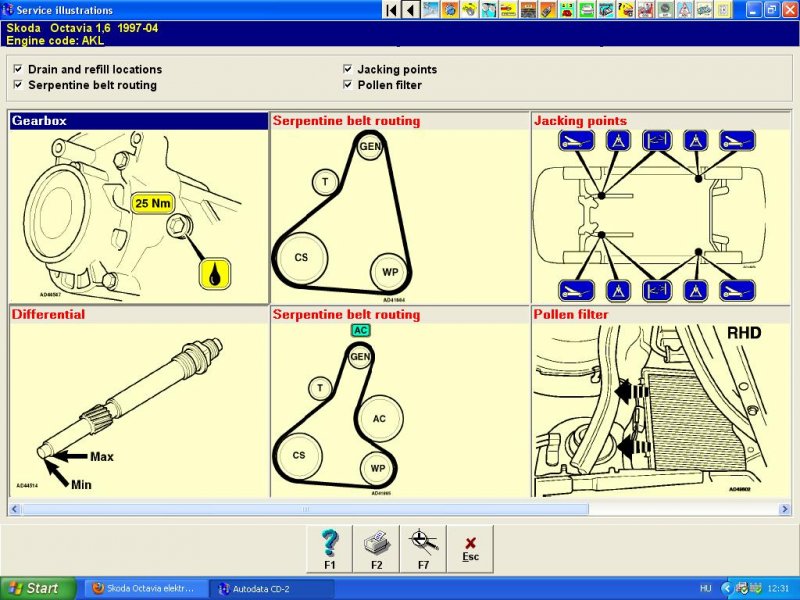Click the upper-left trolley jack icon
This screenshot has height=600, width=800.
click(x=576, y=140)
